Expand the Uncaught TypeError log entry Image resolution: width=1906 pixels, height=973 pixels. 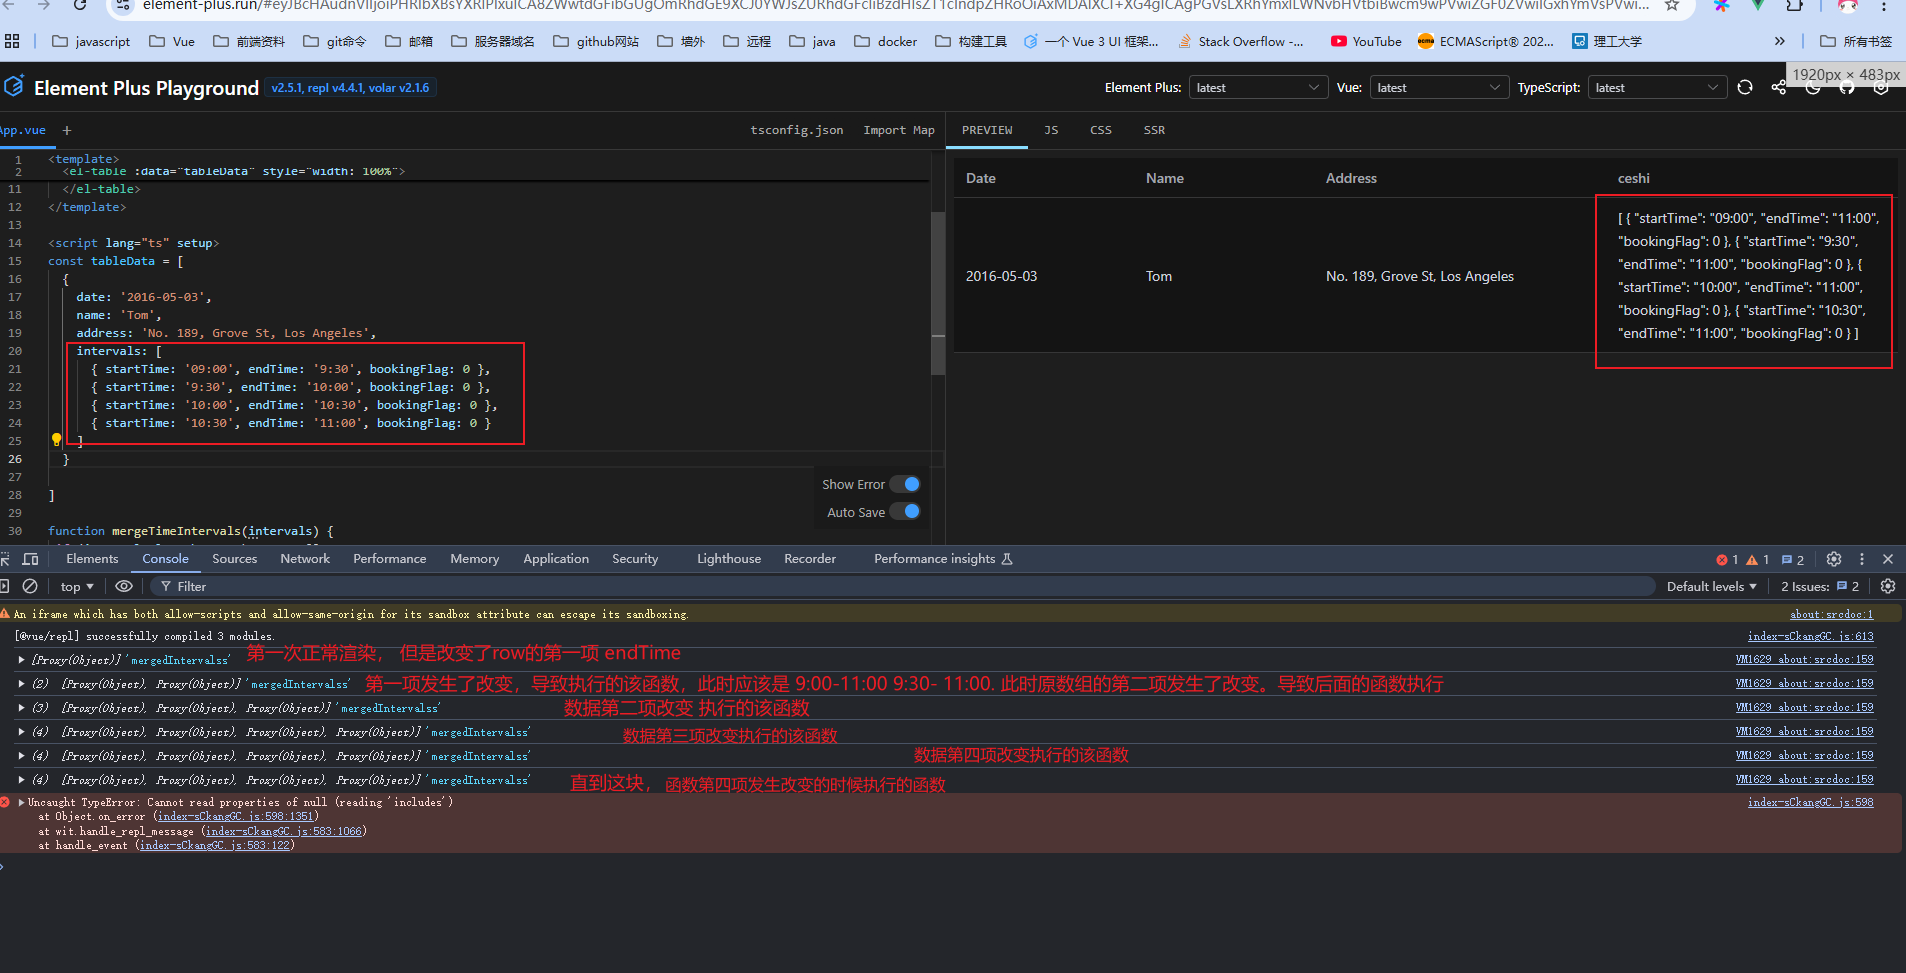(21, 802)
